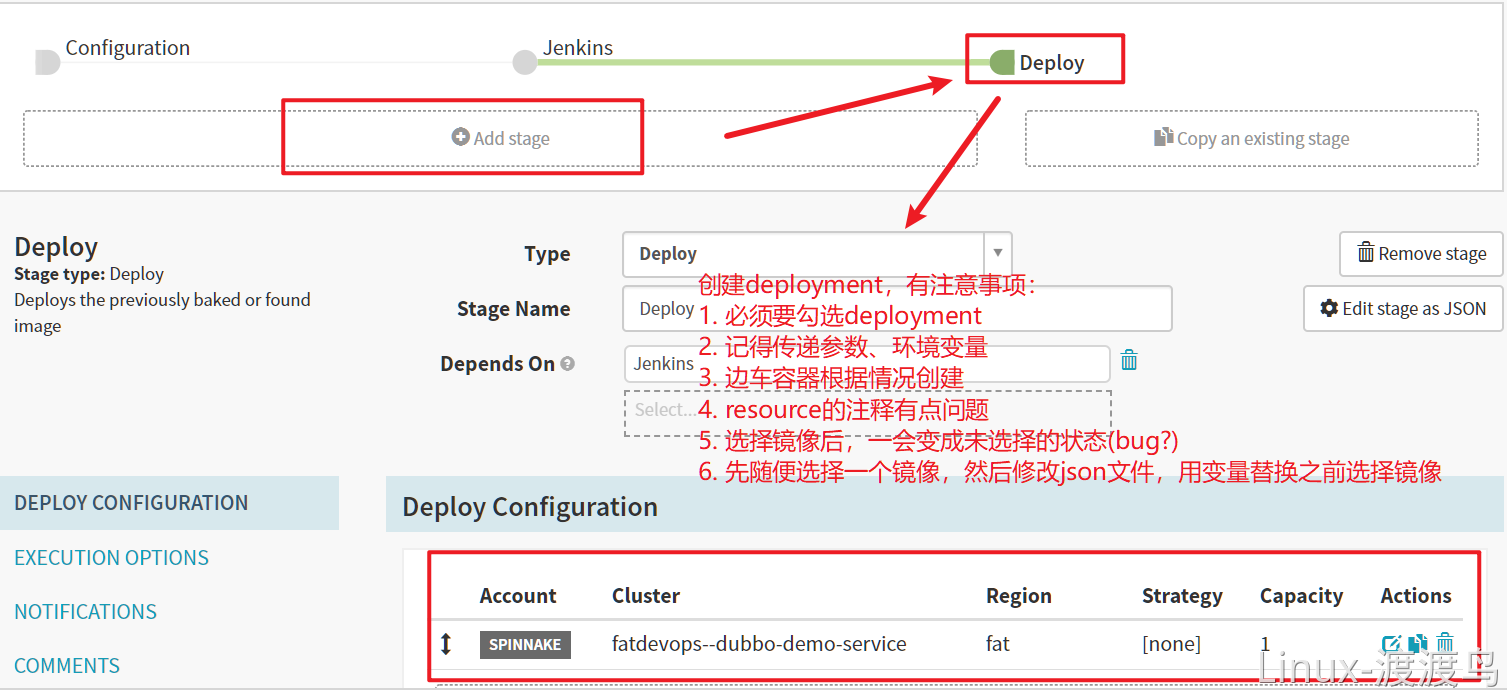Click the Cluster column header
Screen dimensions: 1507x697
(x=646, y=596)
